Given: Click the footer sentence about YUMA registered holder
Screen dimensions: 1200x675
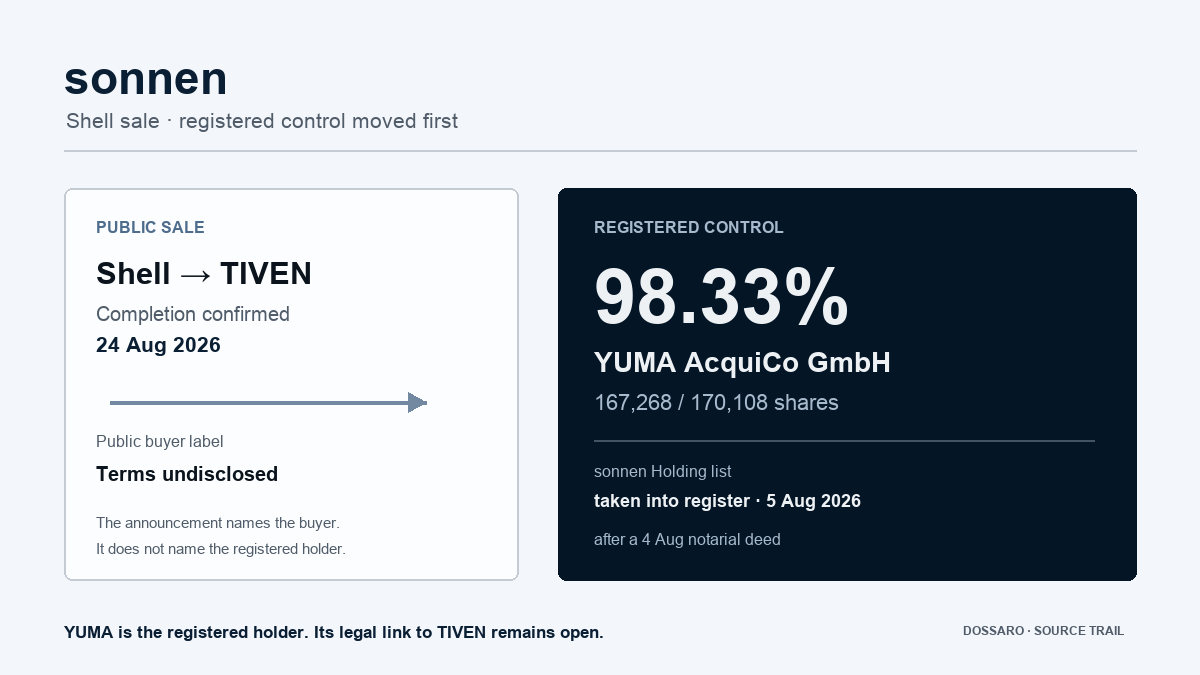Looking at the screenshot, I should (x=334, y=632).
